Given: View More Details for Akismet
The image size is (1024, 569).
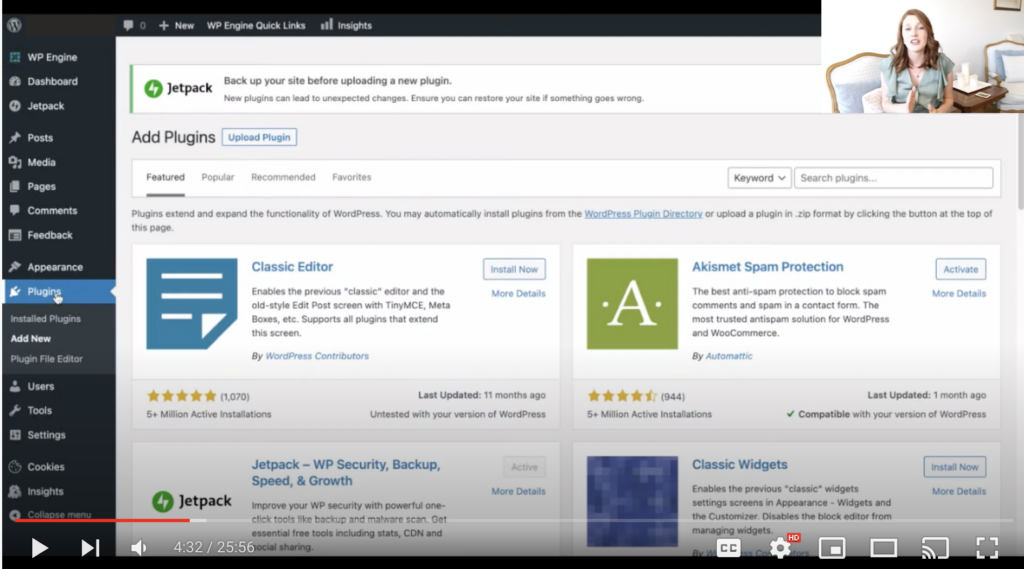Looking at the screenshot, I should (959, 293).
